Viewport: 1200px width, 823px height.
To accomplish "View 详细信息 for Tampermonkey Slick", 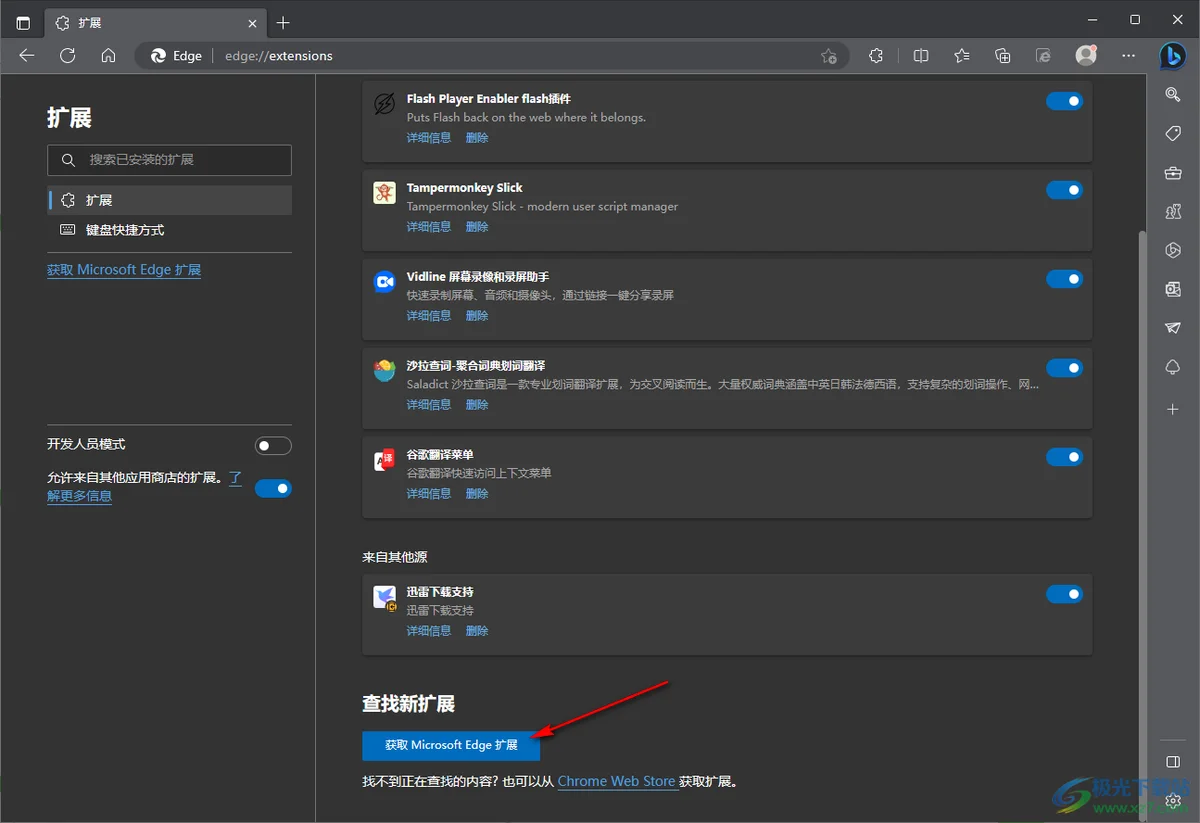I will (x=429, y=227).
